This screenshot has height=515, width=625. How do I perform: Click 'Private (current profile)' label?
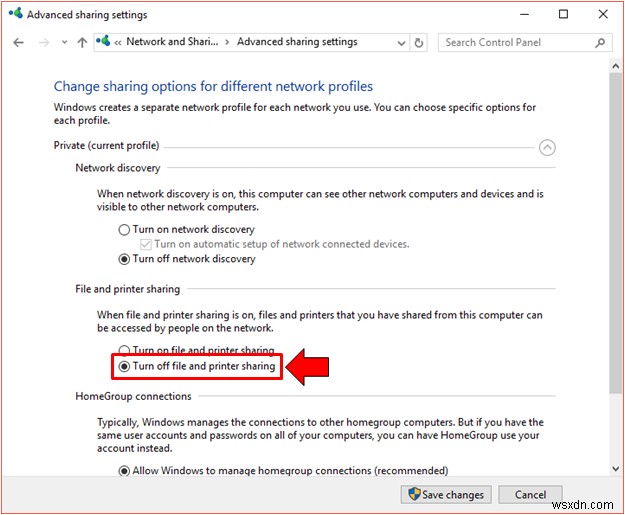pos(106,145)
